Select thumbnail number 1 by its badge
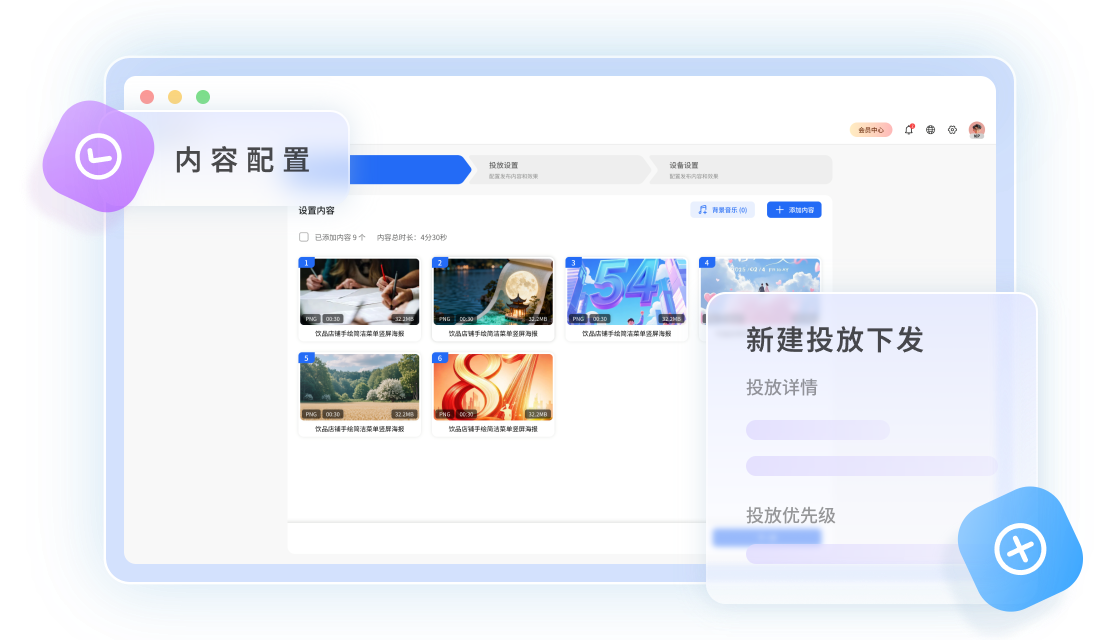 (306, 262)
